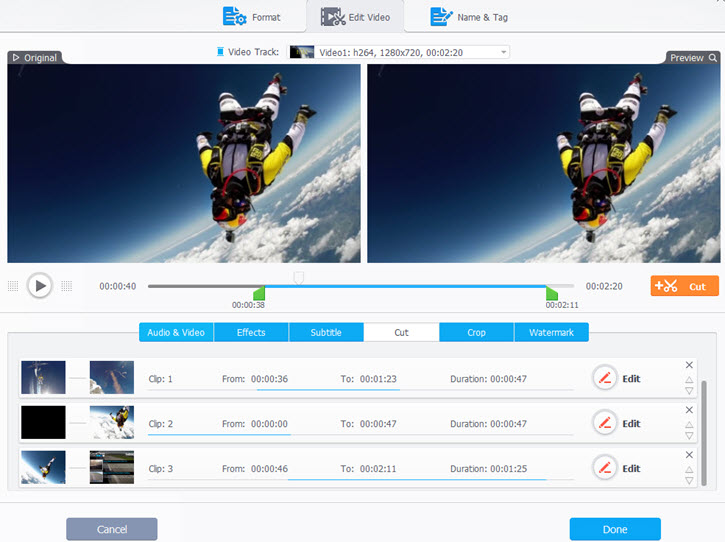725x542 pixels.
Task: Move Clip 3 down with arrow
Action: [x=689, y=480]
